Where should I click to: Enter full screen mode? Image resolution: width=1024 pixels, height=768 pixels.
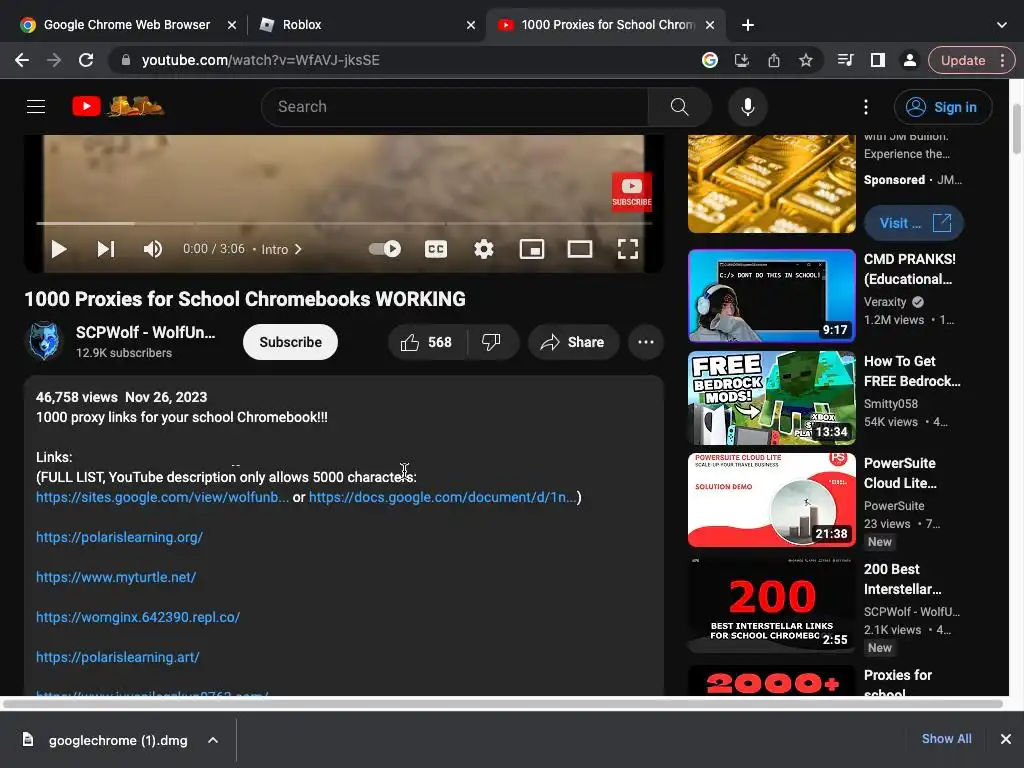tap(628, 249)
